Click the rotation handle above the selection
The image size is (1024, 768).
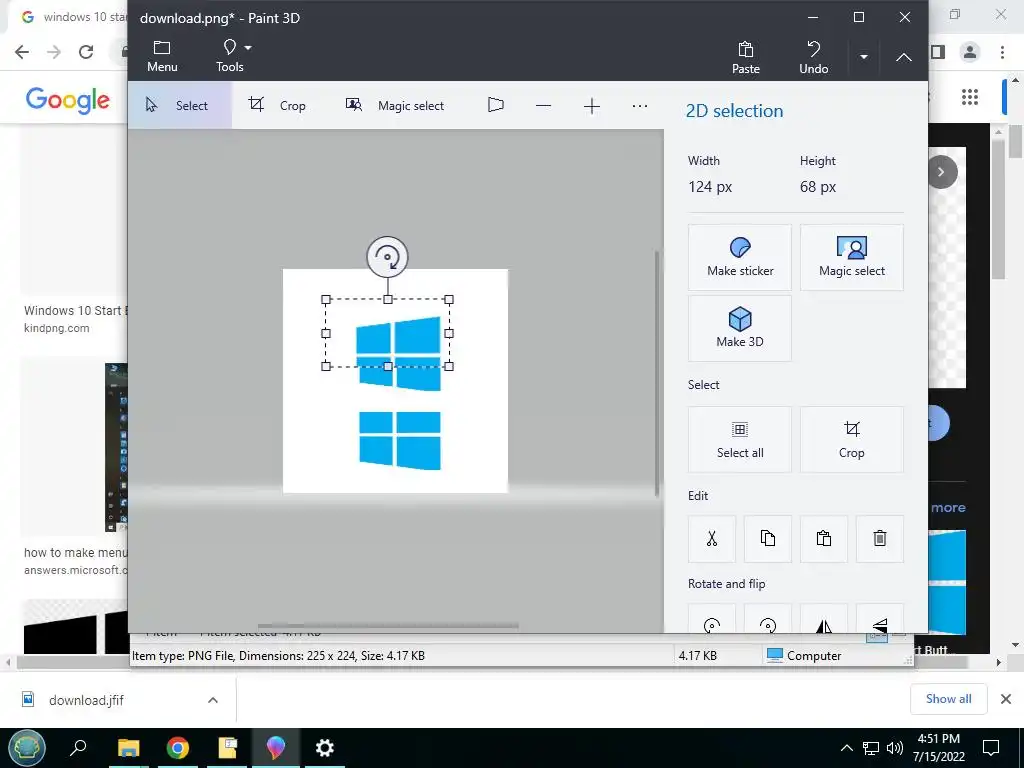[x=387, y=257]
